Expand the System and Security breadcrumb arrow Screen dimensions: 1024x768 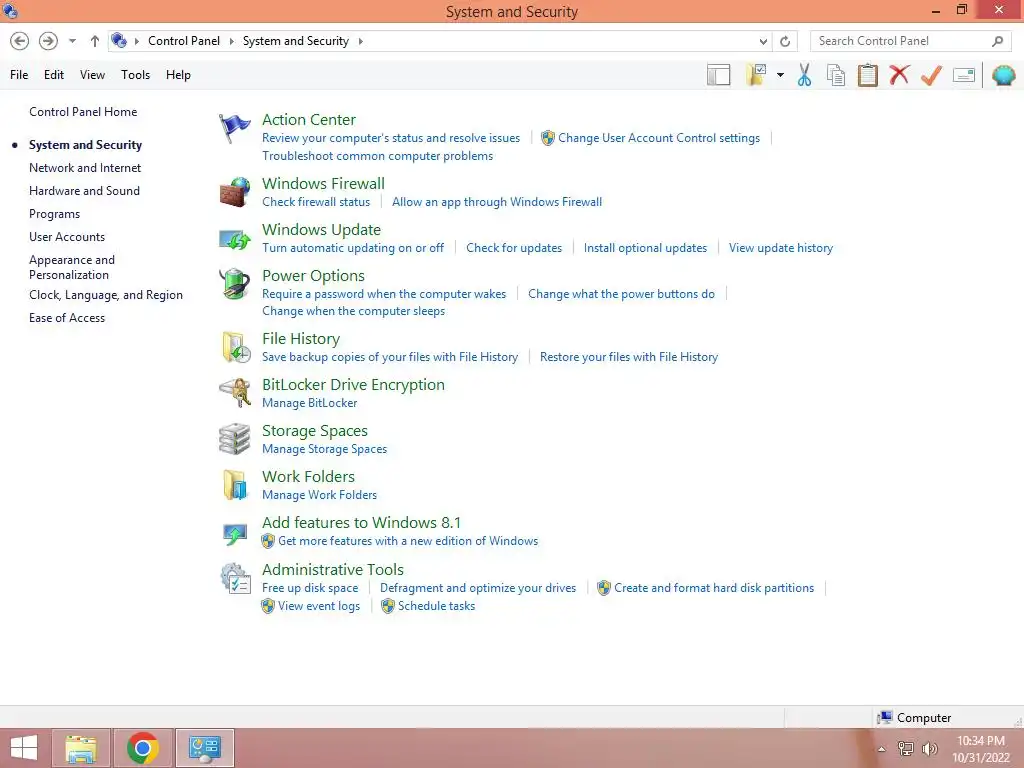click(360, 41)
